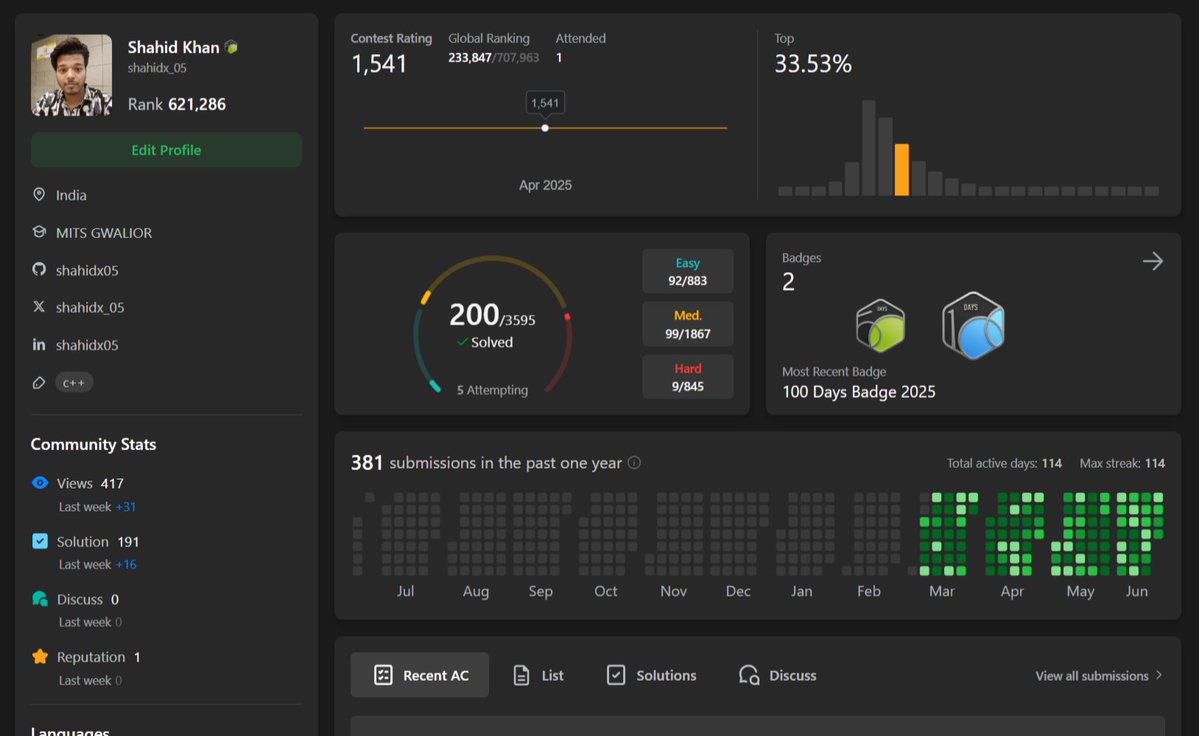Click the Top 33.53% value
The width and height of the screenshot is (1199, 736).
click(813, 64)
